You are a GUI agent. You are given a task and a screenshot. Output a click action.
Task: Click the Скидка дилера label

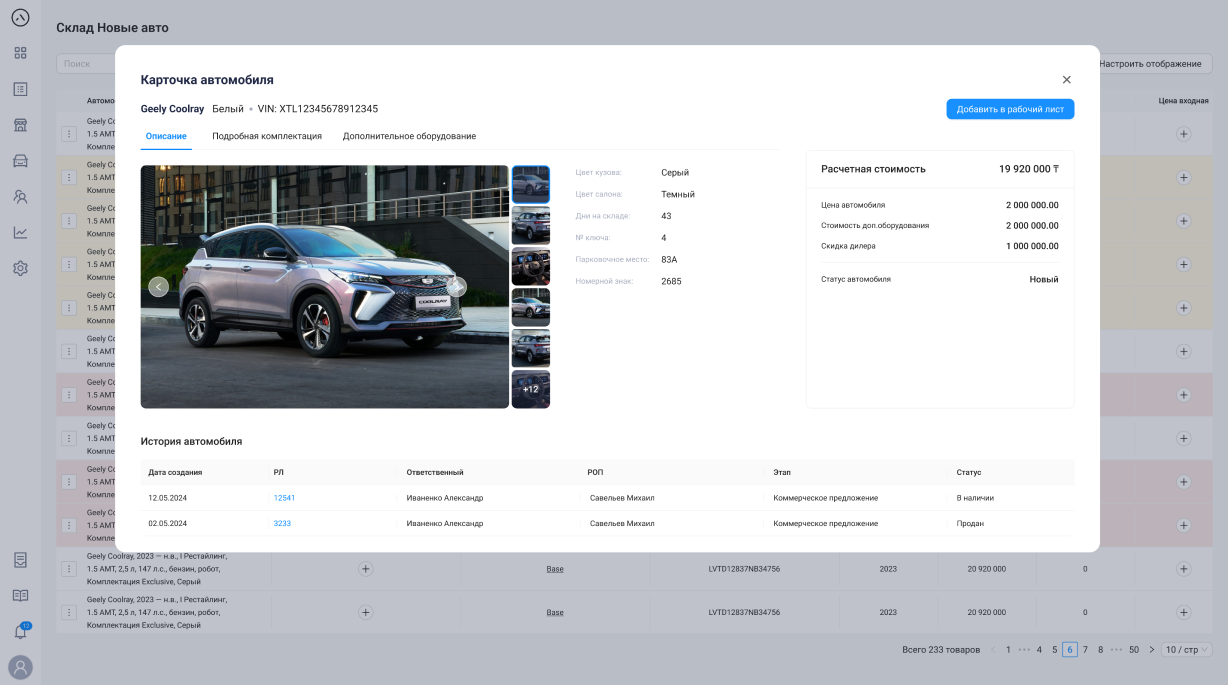click(848, 246)
